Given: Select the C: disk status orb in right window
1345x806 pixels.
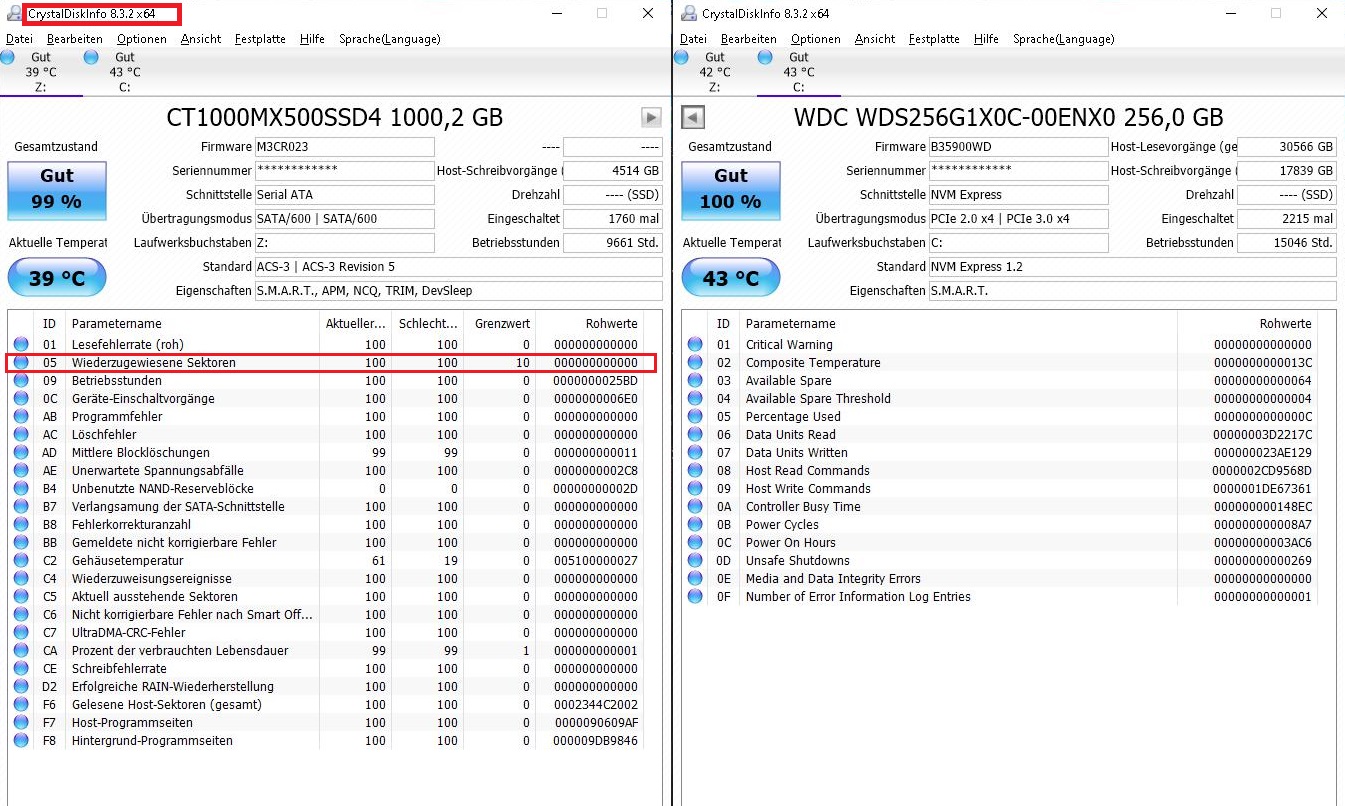Looking at the screenshot, I should pos(766,58).
